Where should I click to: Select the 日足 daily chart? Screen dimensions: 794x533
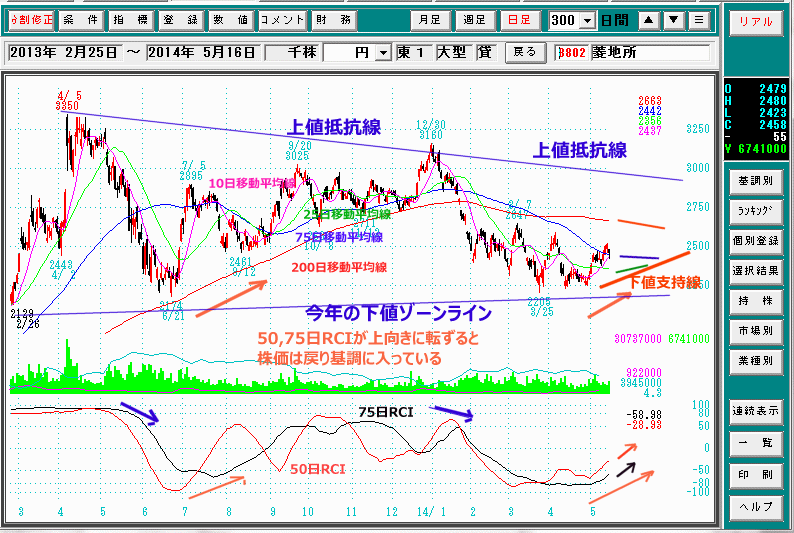click(520, 20)
